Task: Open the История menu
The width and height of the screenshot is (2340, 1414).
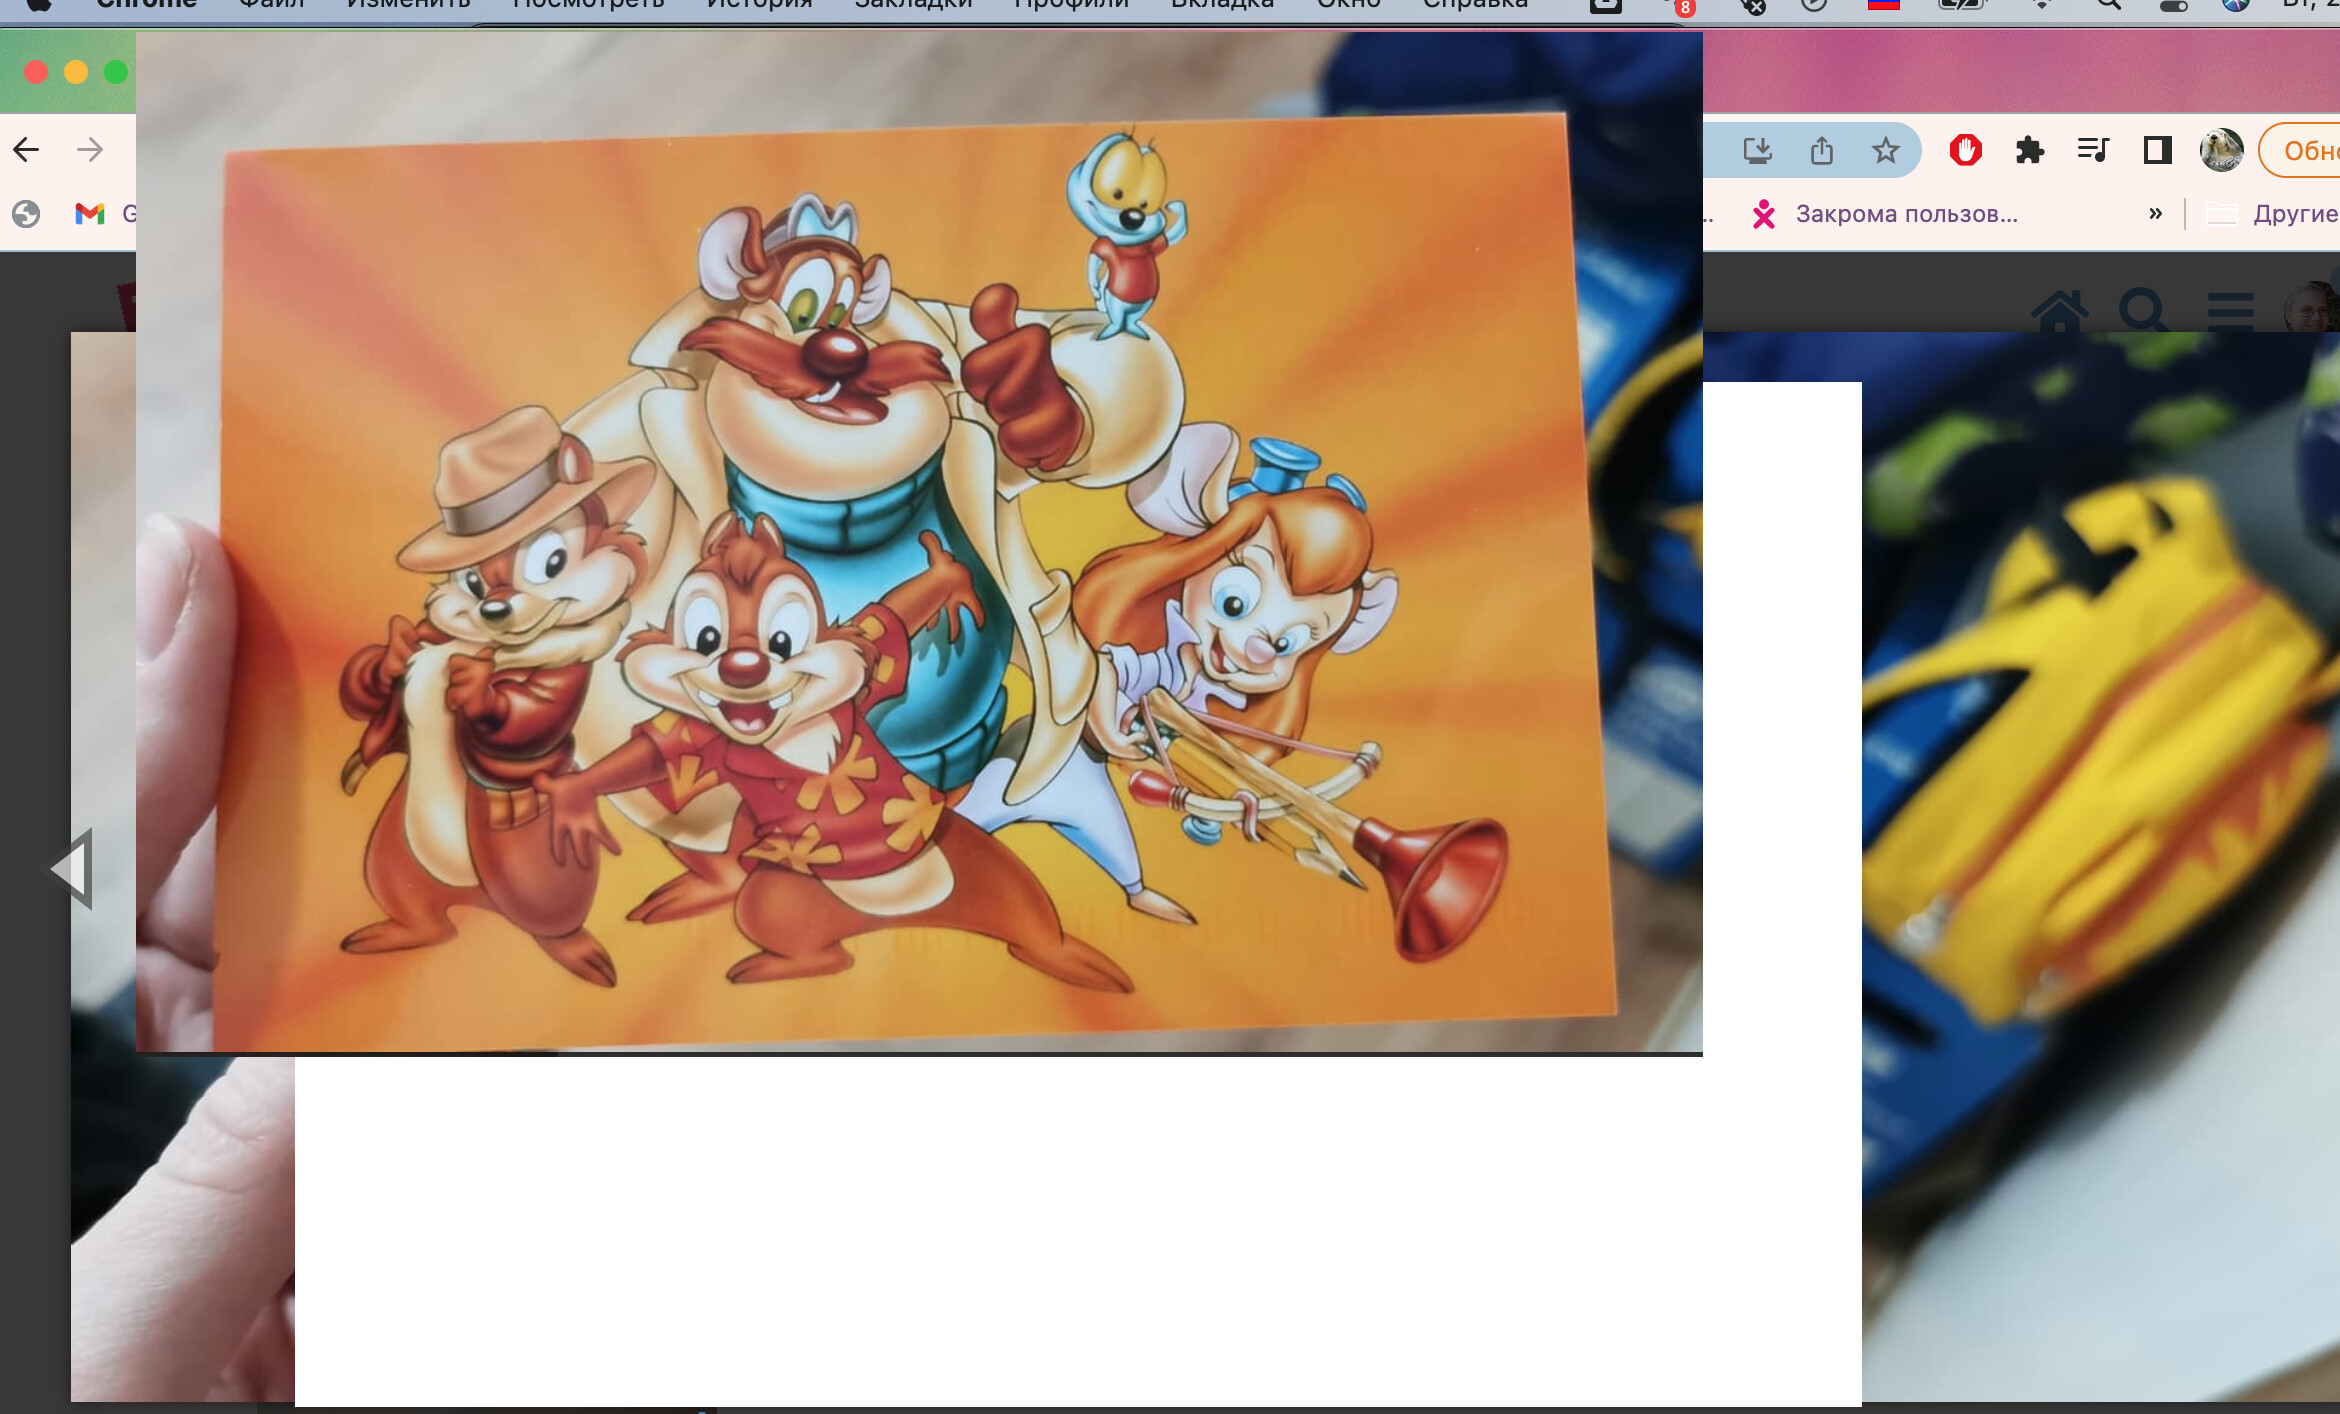Action: [x=759, y=4]
